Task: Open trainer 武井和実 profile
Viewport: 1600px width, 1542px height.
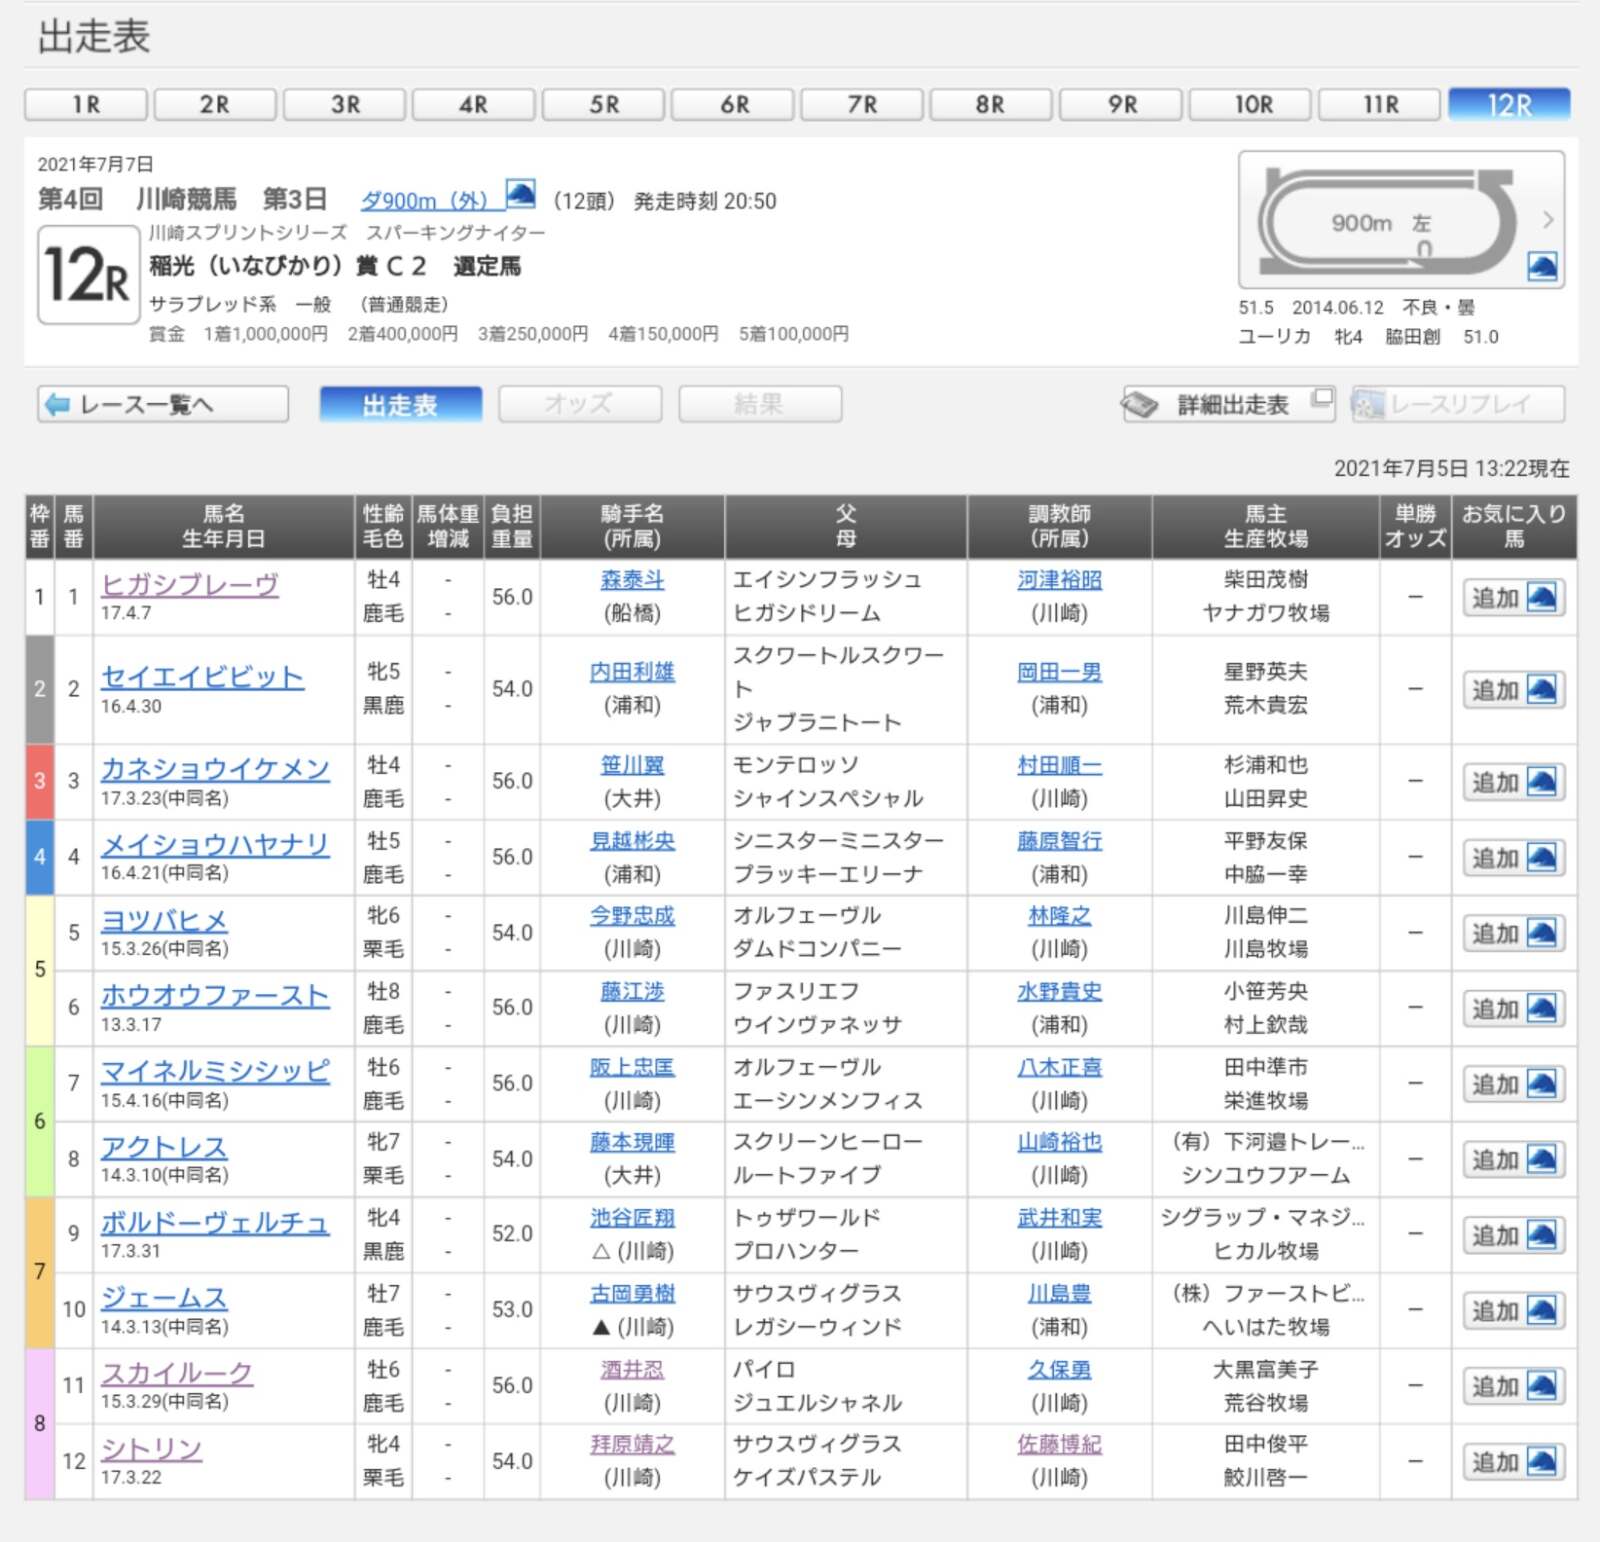Action: tap(1060, 1218)
